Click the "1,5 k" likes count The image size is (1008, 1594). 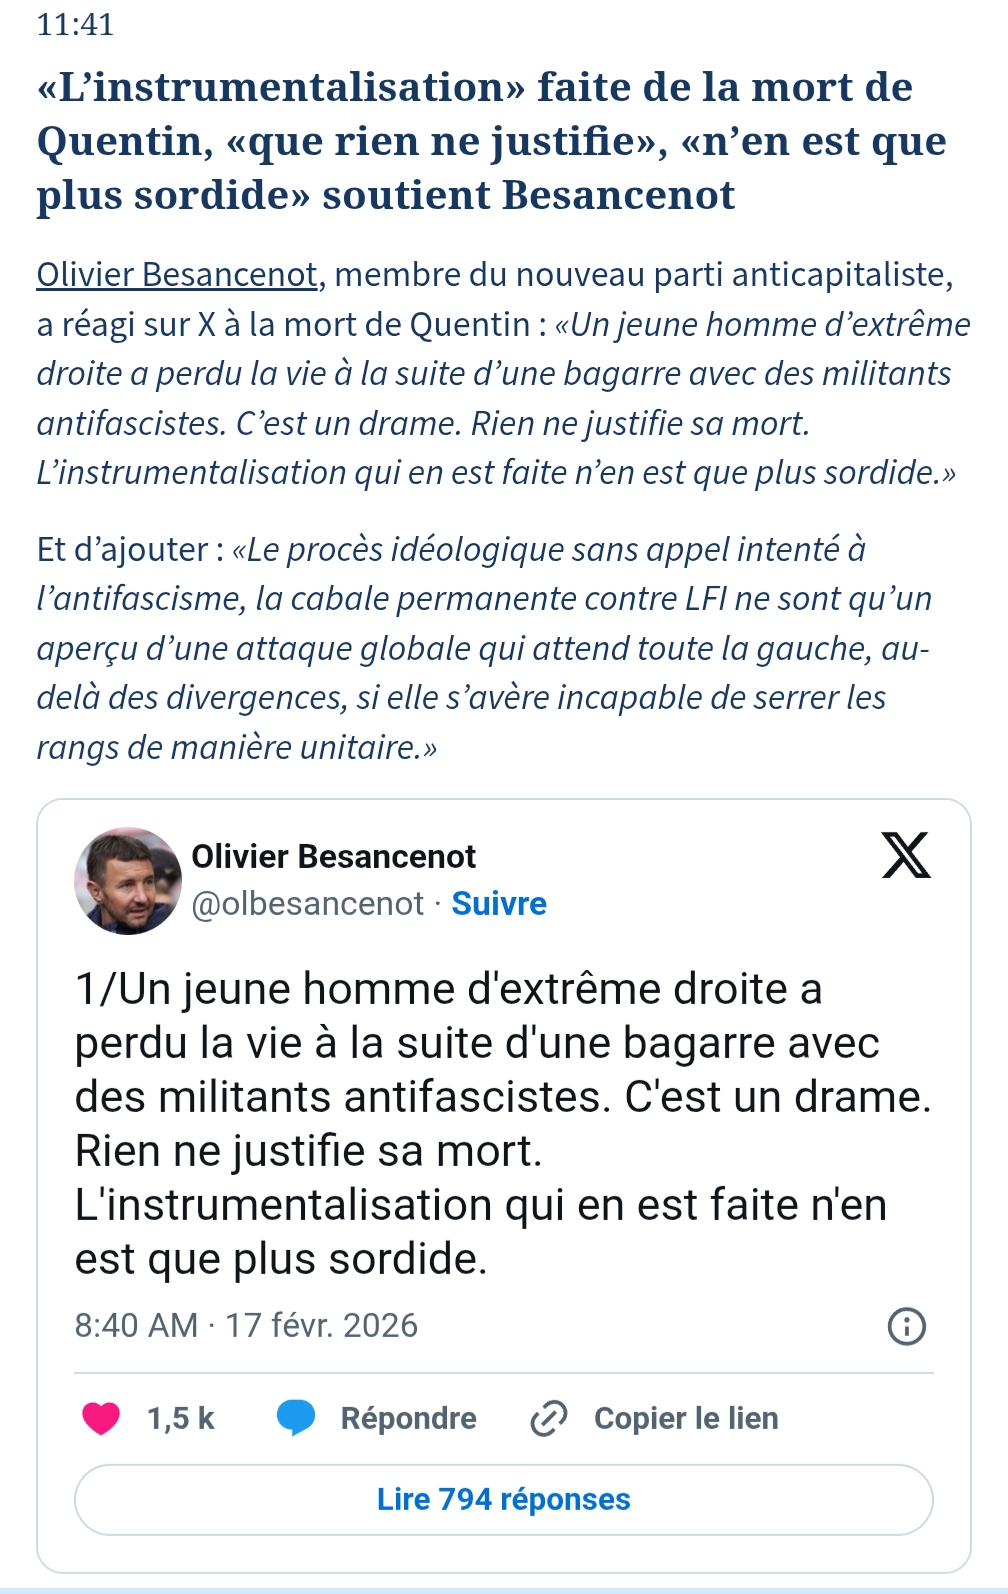tap(181, 1418)
